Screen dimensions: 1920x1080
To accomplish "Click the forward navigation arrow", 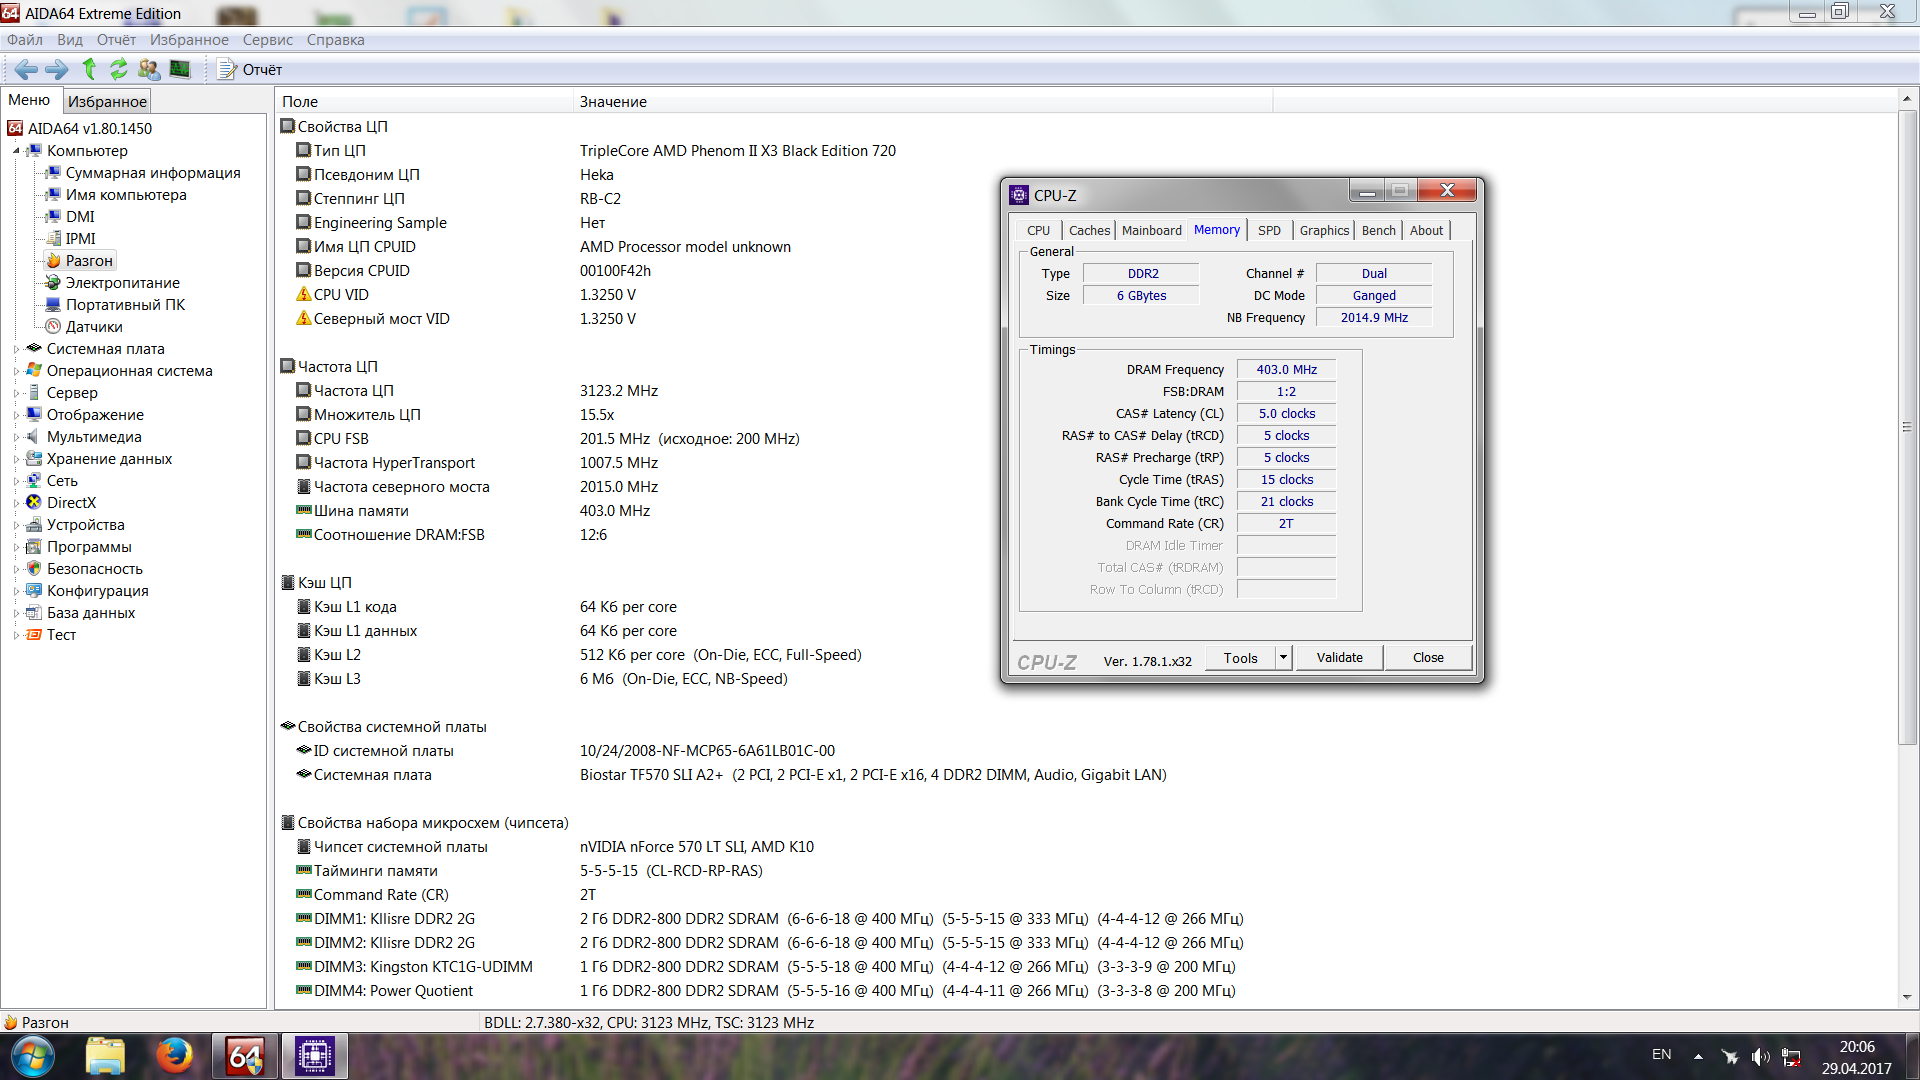I will [57, 69].
